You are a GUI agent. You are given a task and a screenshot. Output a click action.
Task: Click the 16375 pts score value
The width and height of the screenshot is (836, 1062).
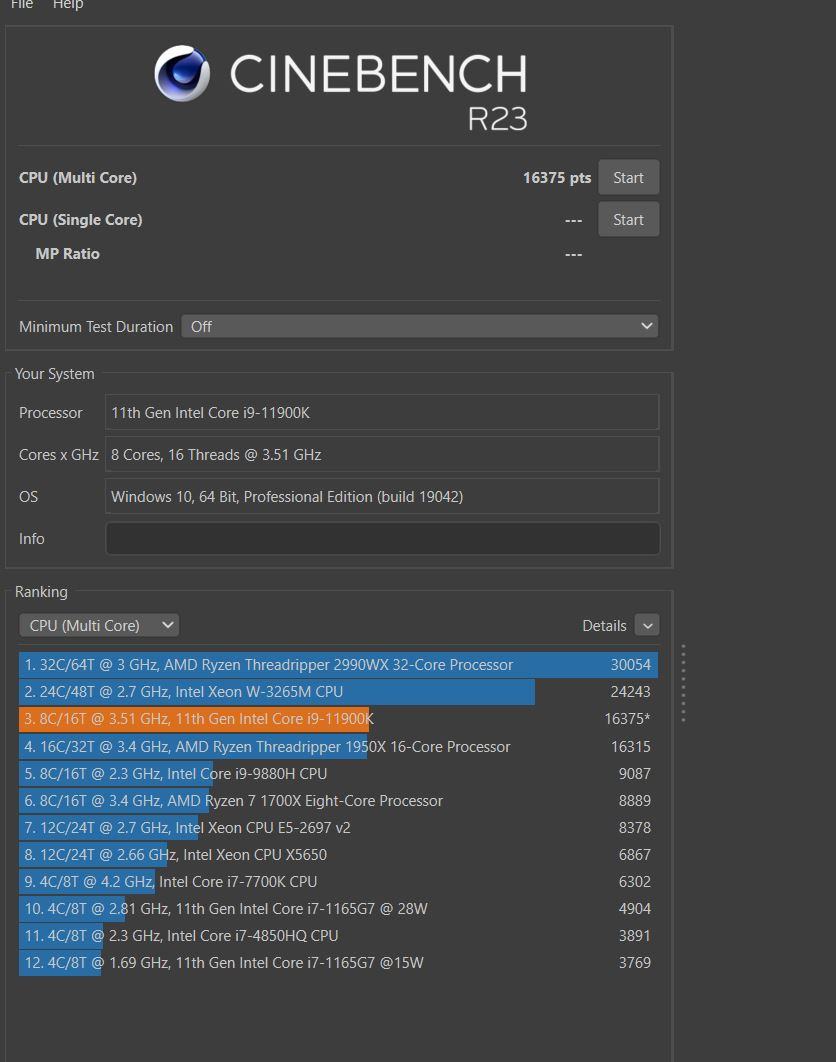[557, 178]
